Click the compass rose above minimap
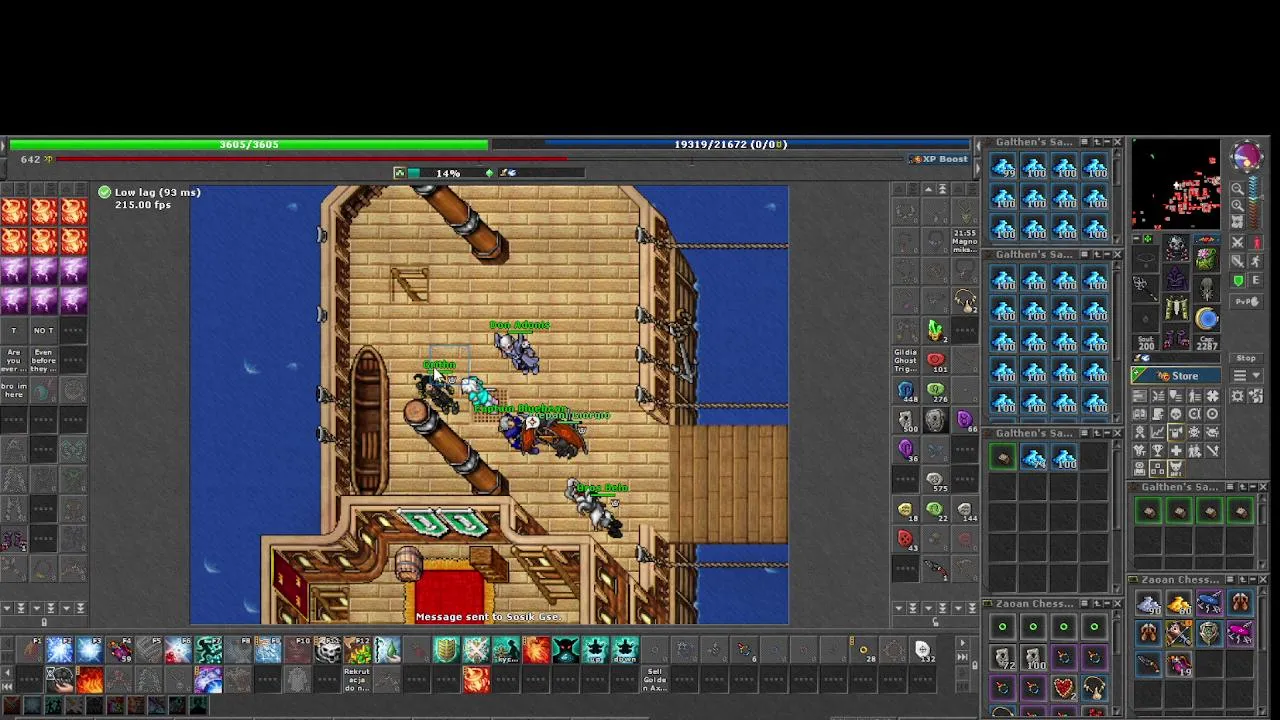The height and width of the screenshot is (720, 1280). tap(1247, 156)
